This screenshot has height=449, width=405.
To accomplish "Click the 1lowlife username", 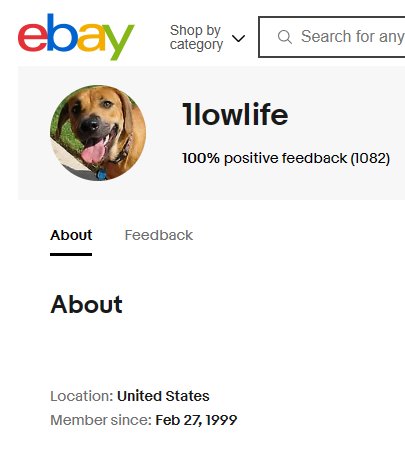I will click(235, 114).
